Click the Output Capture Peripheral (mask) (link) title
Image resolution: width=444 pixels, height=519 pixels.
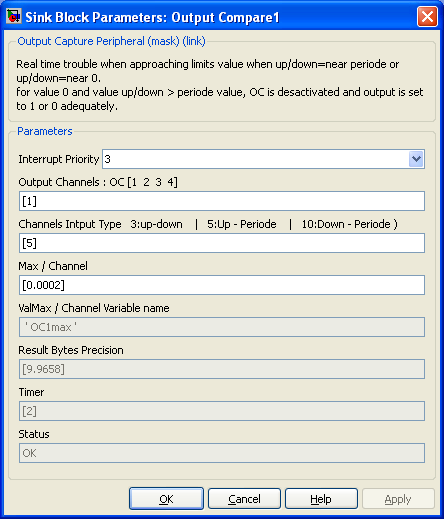pyautogui.click(x=111, y=41)
